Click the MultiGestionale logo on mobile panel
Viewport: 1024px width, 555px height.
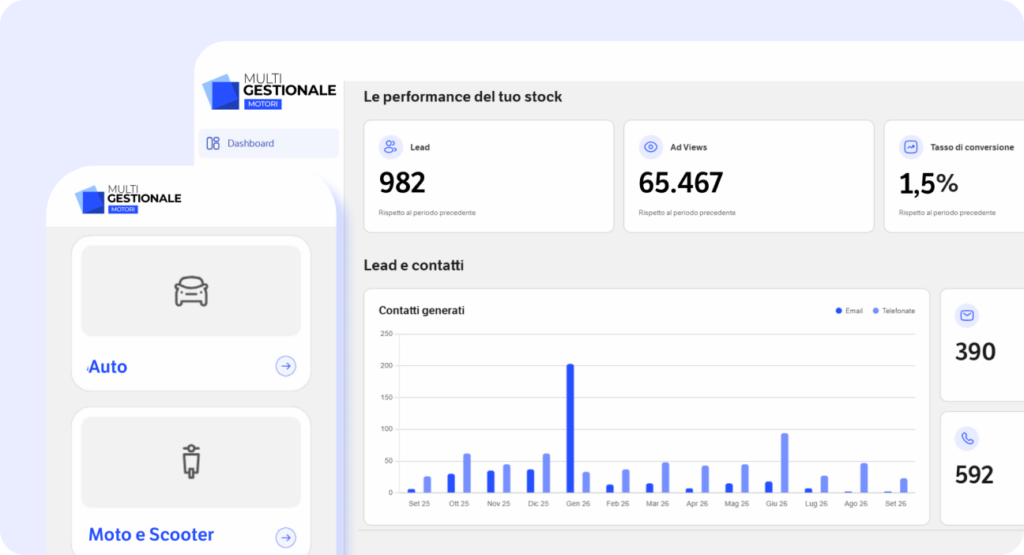click(x=128, y=199)
